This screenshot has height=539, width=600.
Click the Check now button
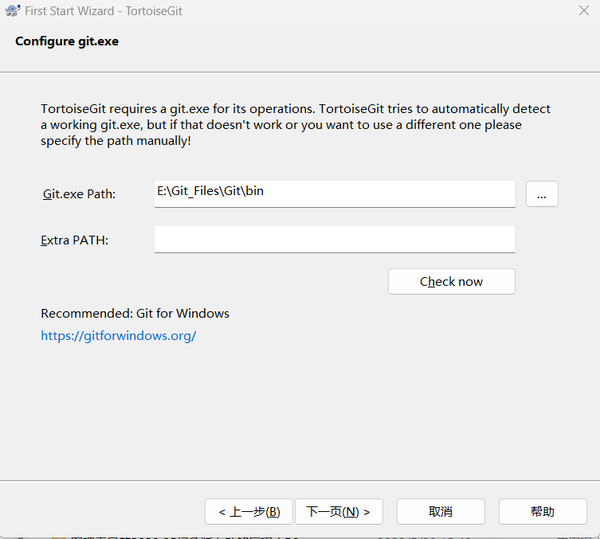click(x=452, y=282)
